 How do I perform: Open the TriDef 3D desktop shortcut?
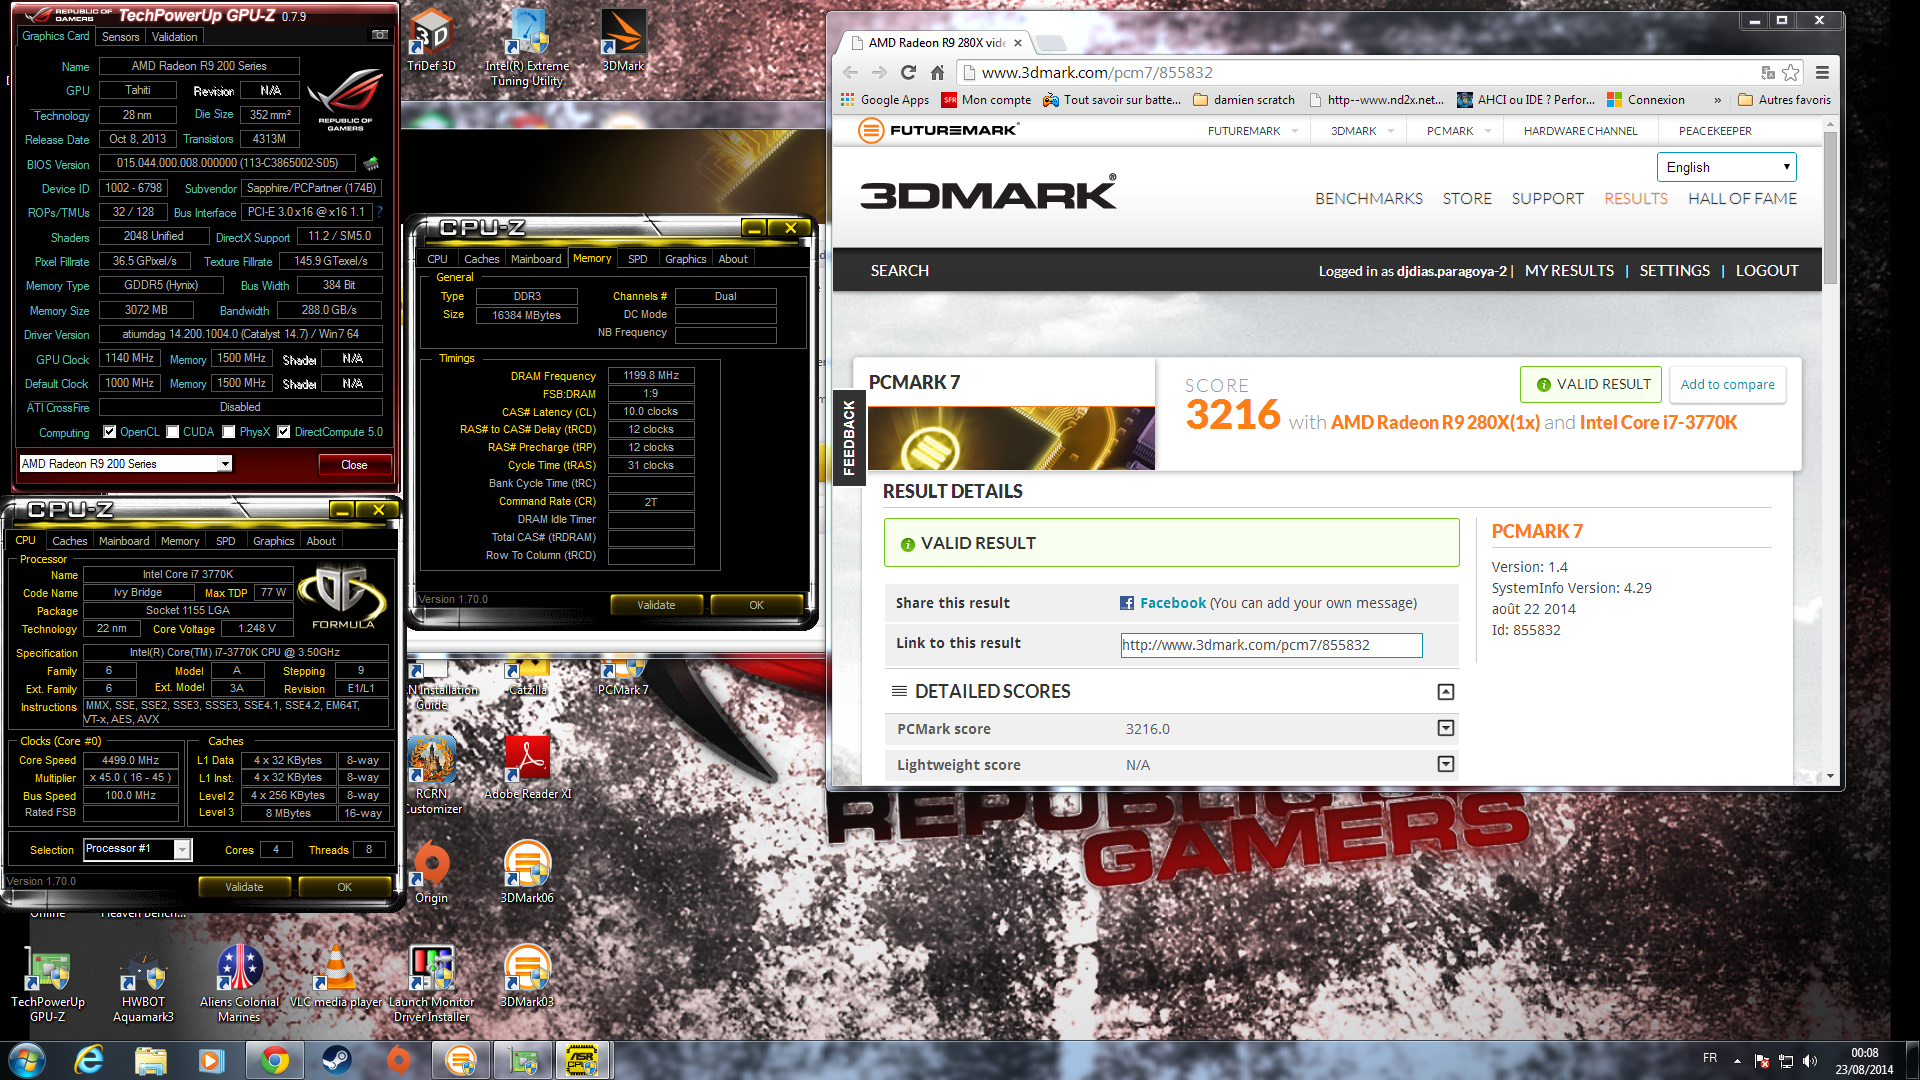click(431, 40)
